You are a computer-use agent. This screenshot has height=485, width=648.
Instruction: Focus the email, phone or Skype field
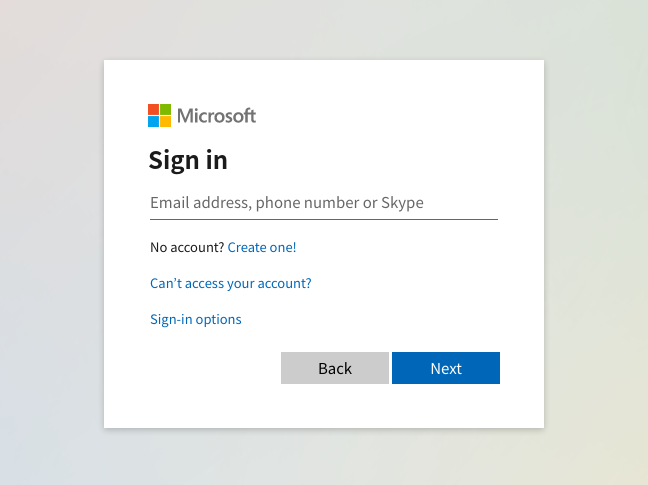pyautogui.click(x=324, y=203)
